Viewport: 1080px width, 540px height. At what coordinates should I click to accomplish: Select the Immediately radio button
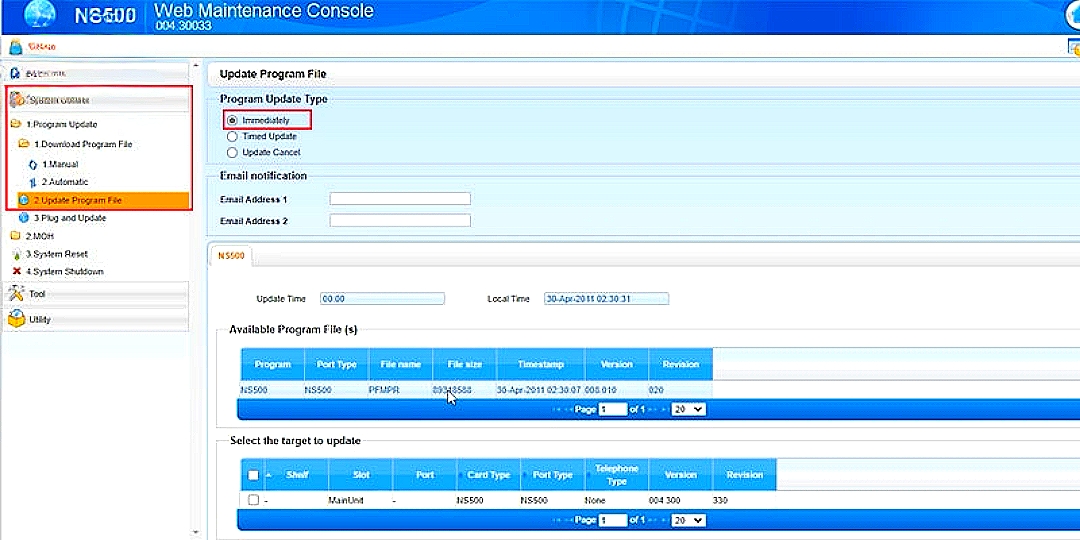(x=233, y=120)
